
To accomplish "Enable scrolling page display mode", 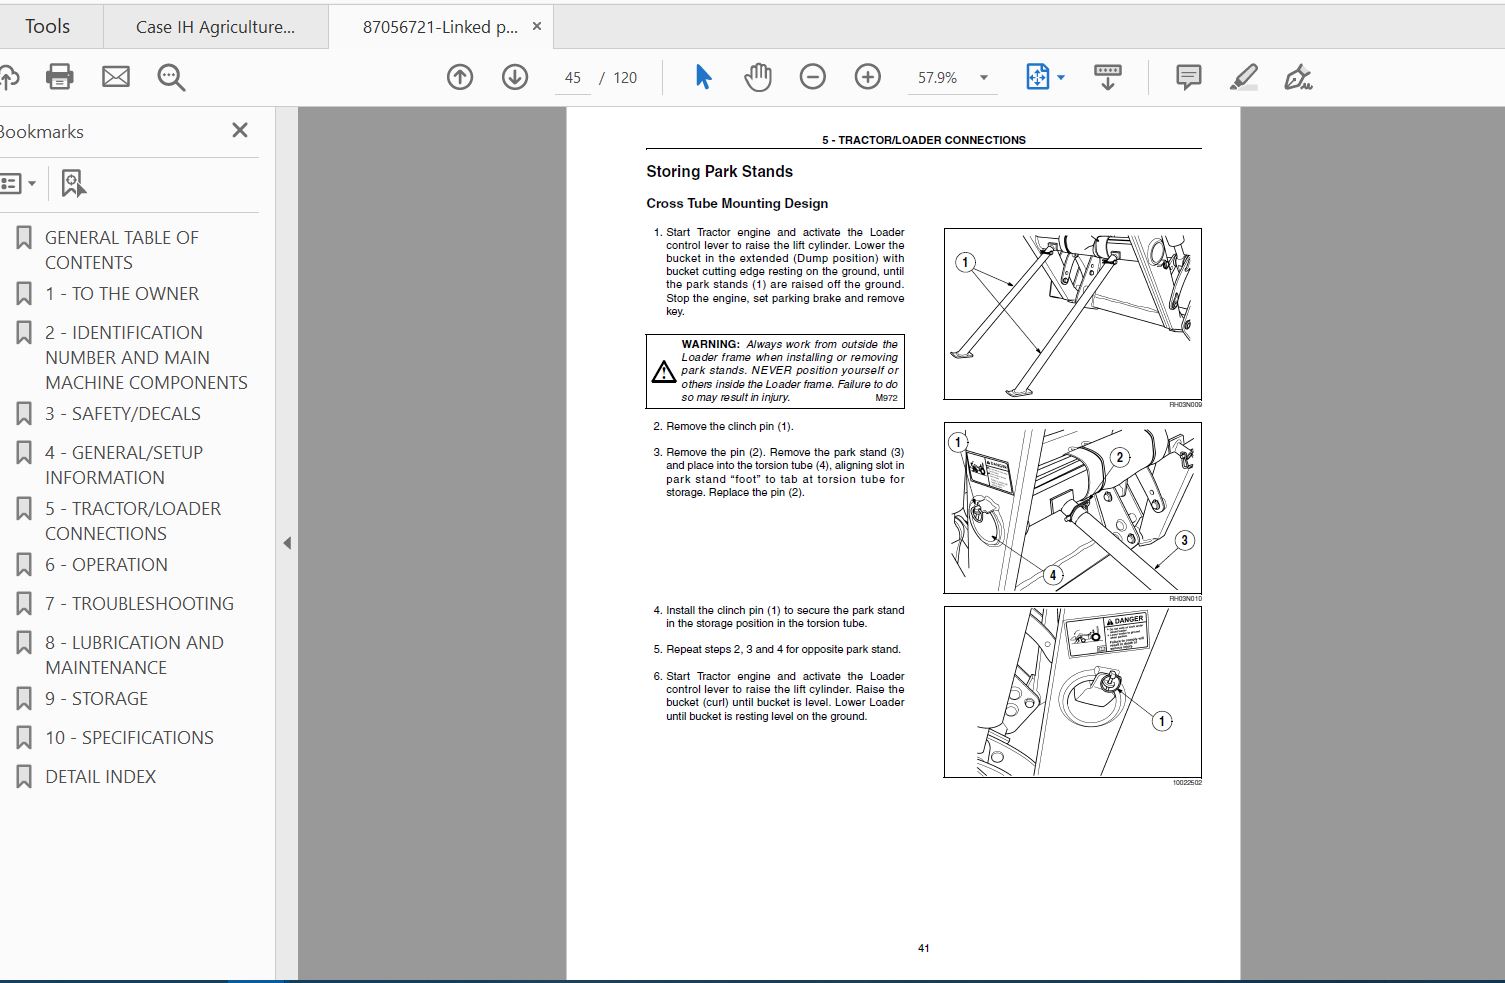I will coord(1108,76).
